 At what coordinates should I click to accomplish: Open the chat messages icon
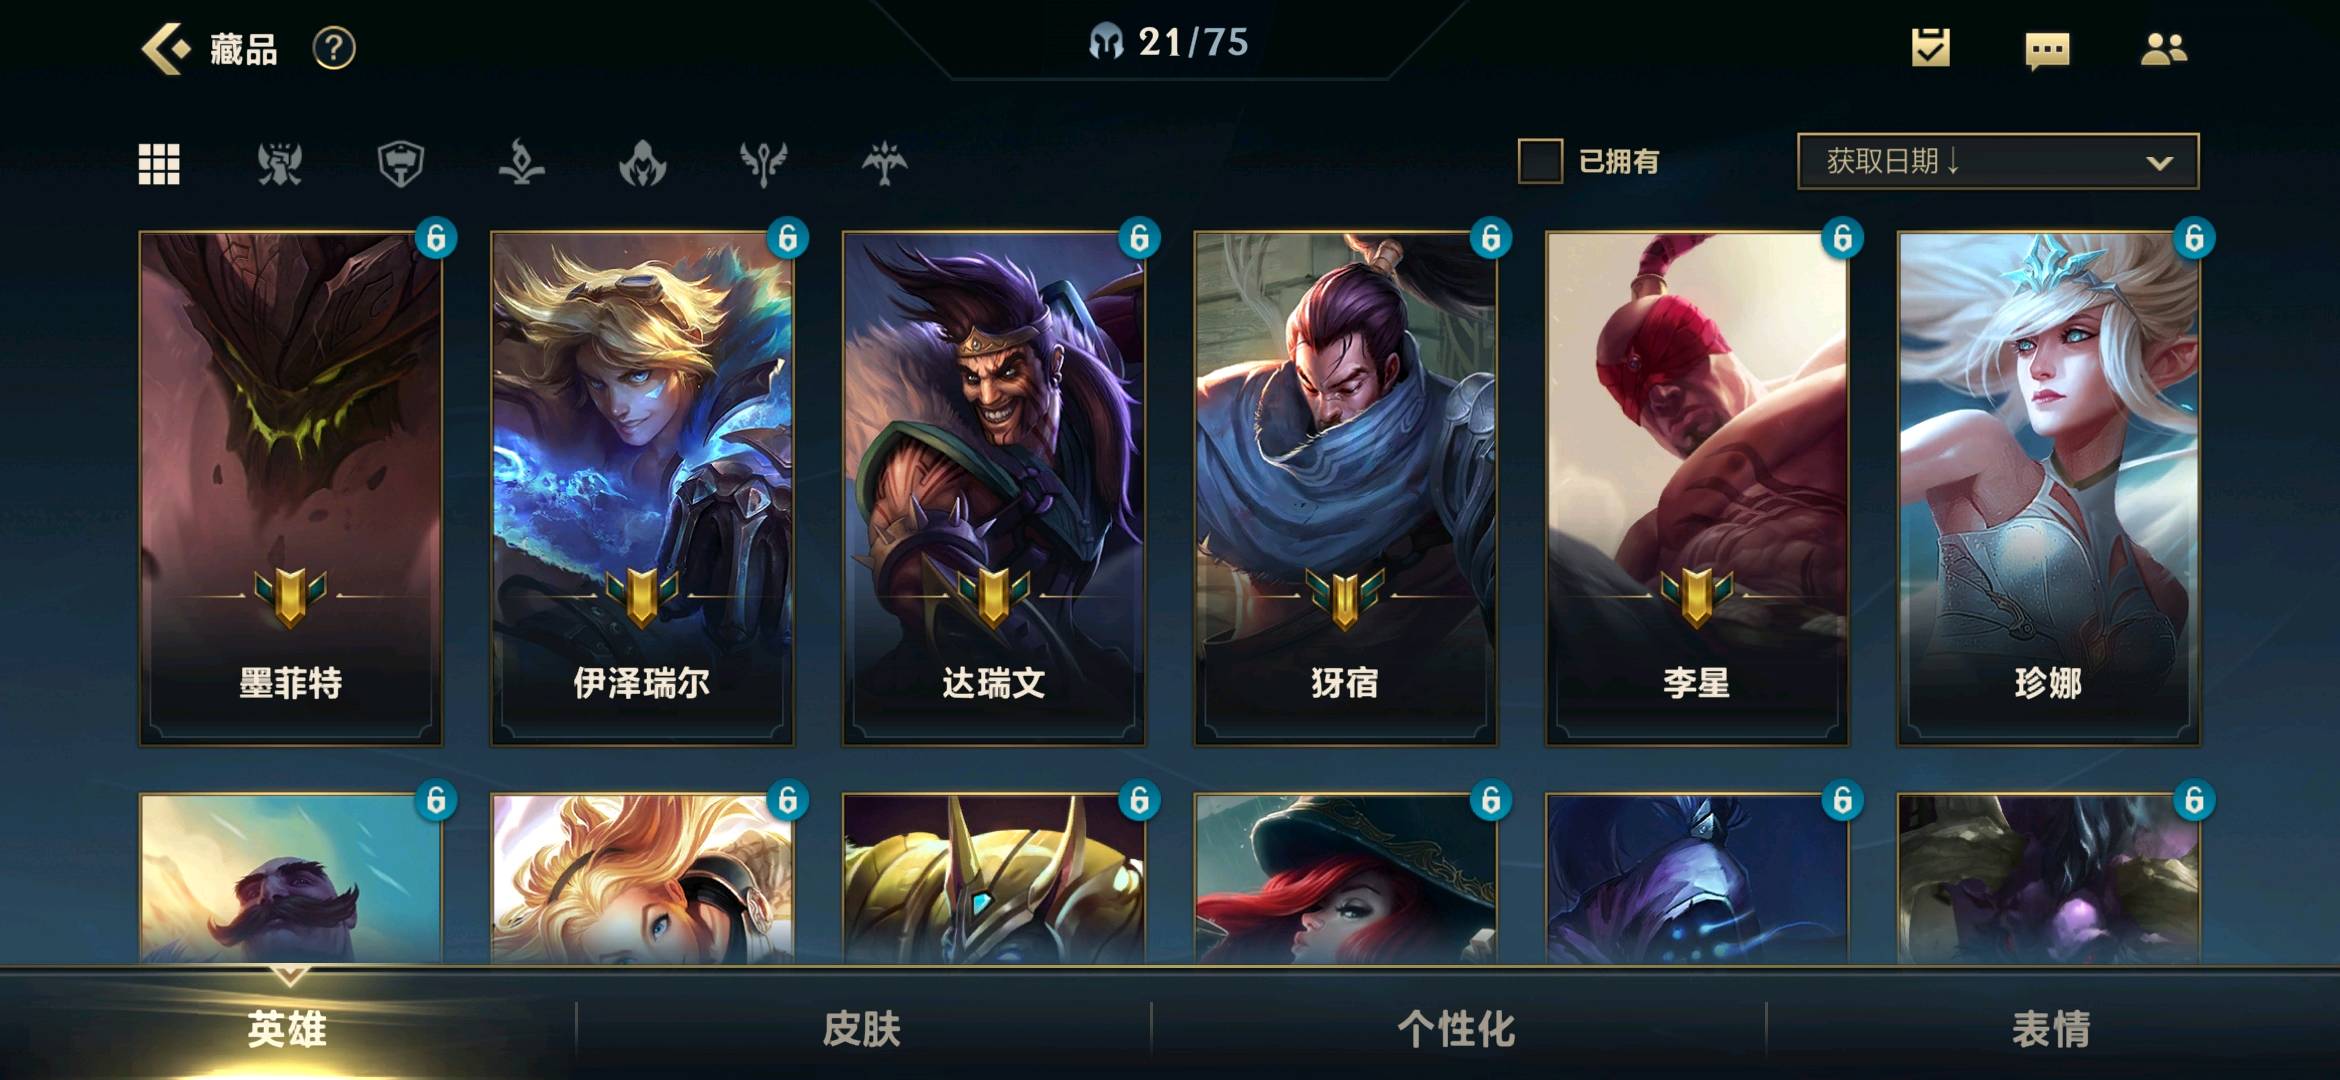click(2047, 50)
